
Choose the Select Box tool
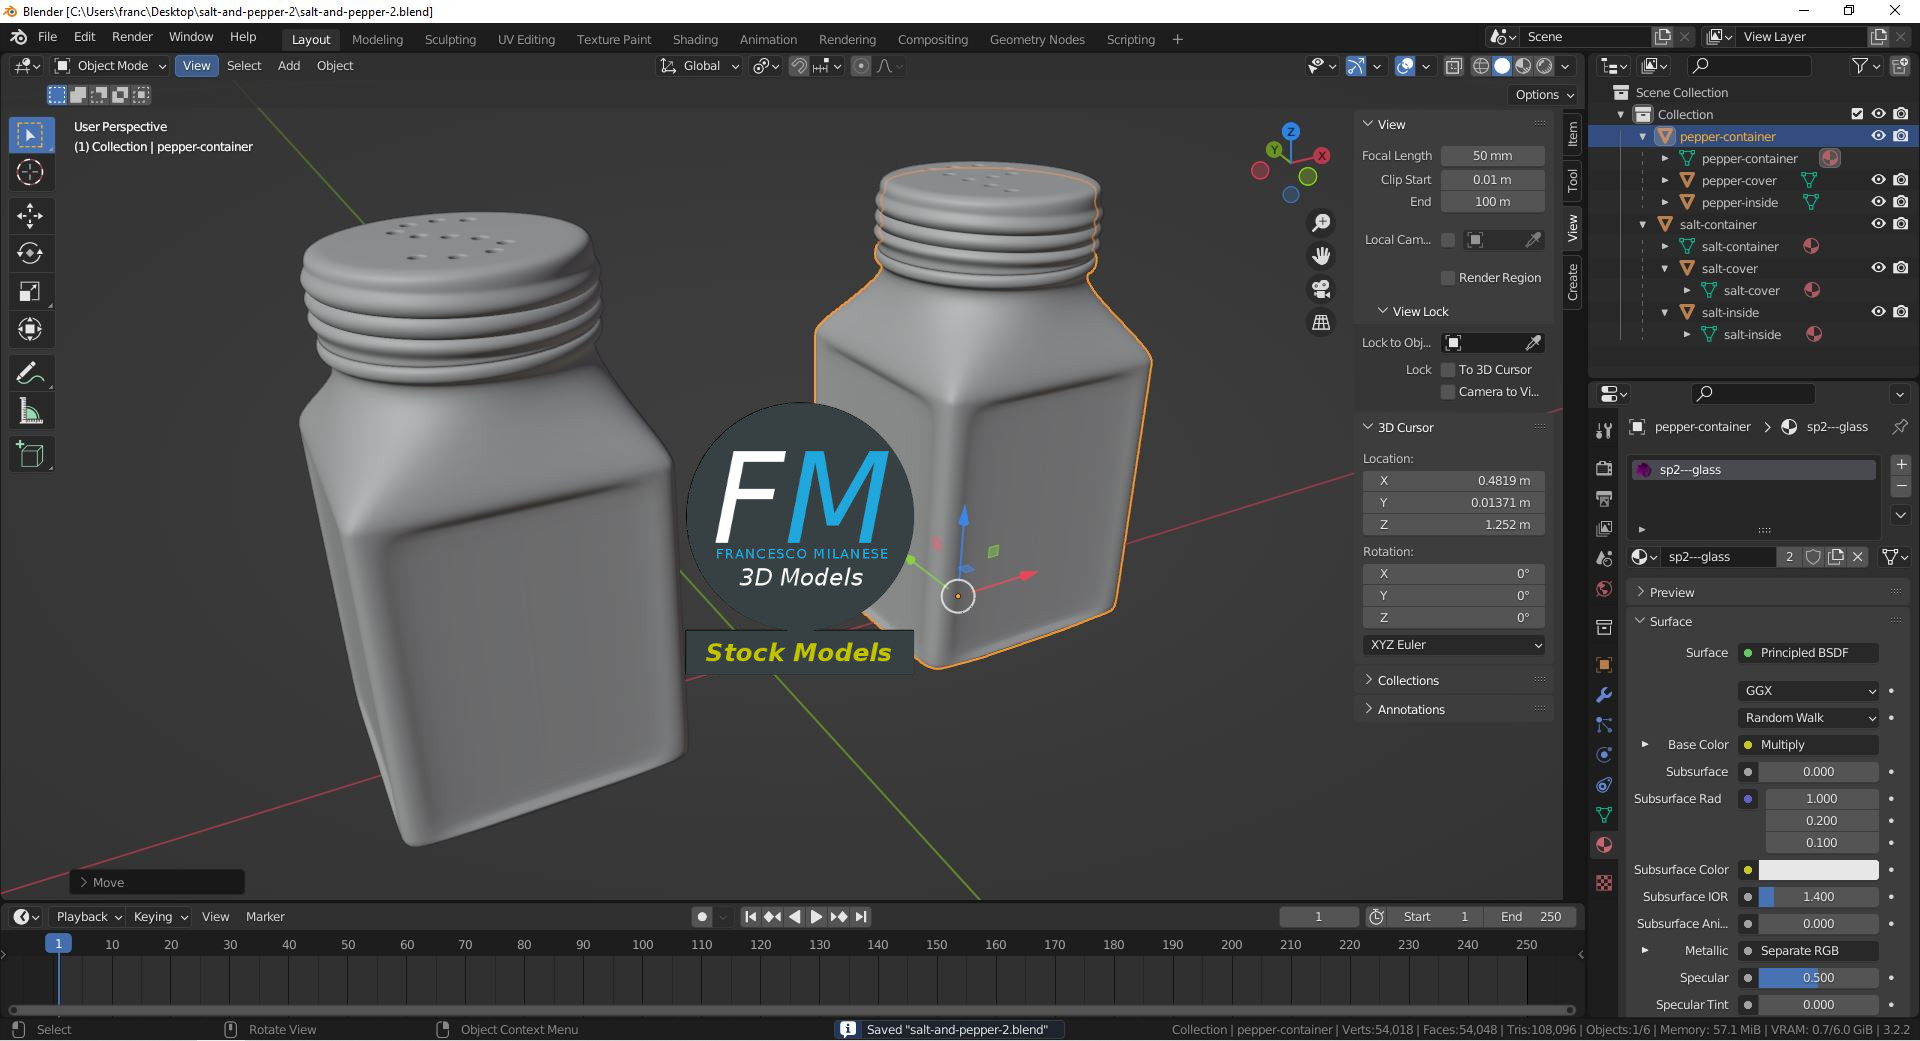coord(30,134)
